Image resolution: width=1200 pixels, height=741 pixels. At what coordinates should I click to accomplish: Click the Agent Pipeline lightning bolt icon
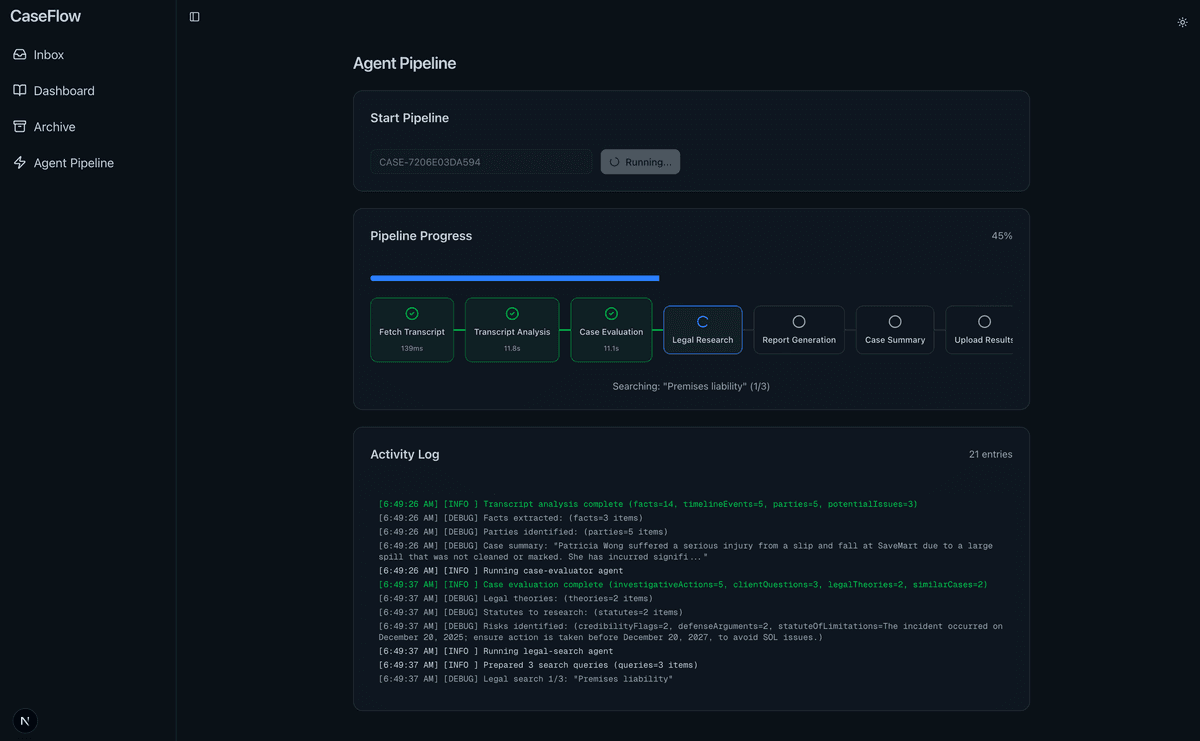click(x=20, y=162)
